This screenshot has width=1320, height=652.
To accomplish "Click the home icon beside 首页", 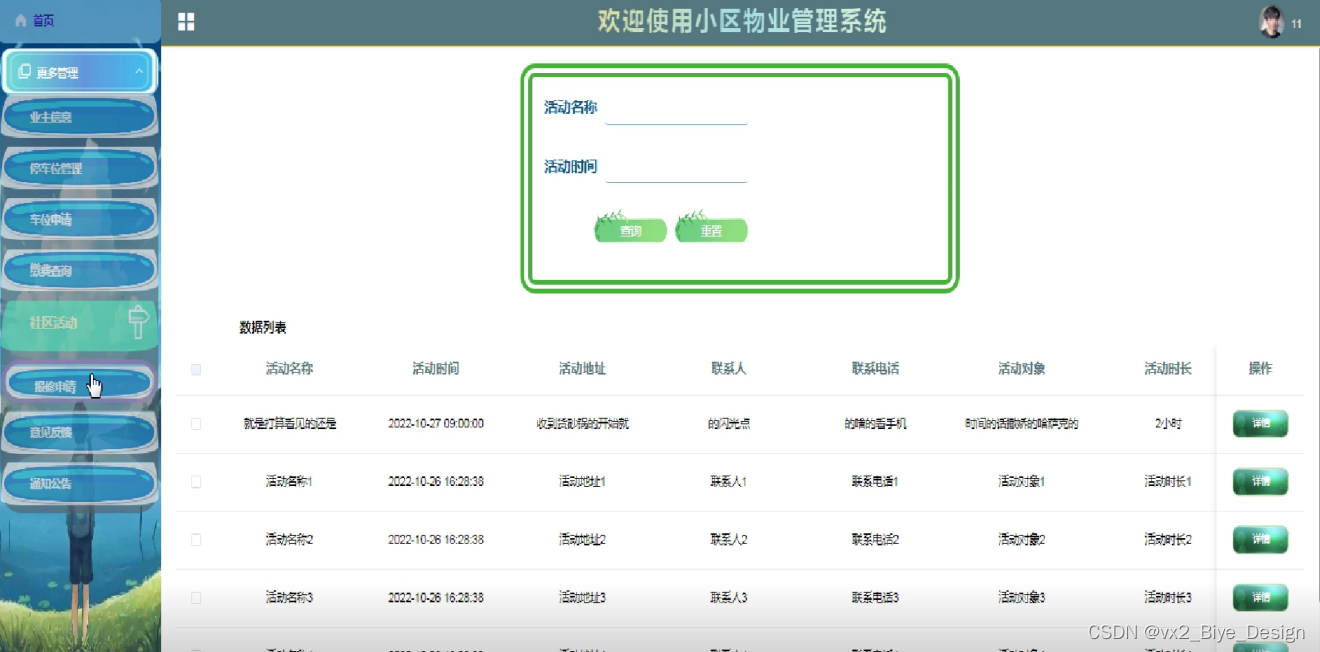I will pyautogui.click(x=20, y=20).
